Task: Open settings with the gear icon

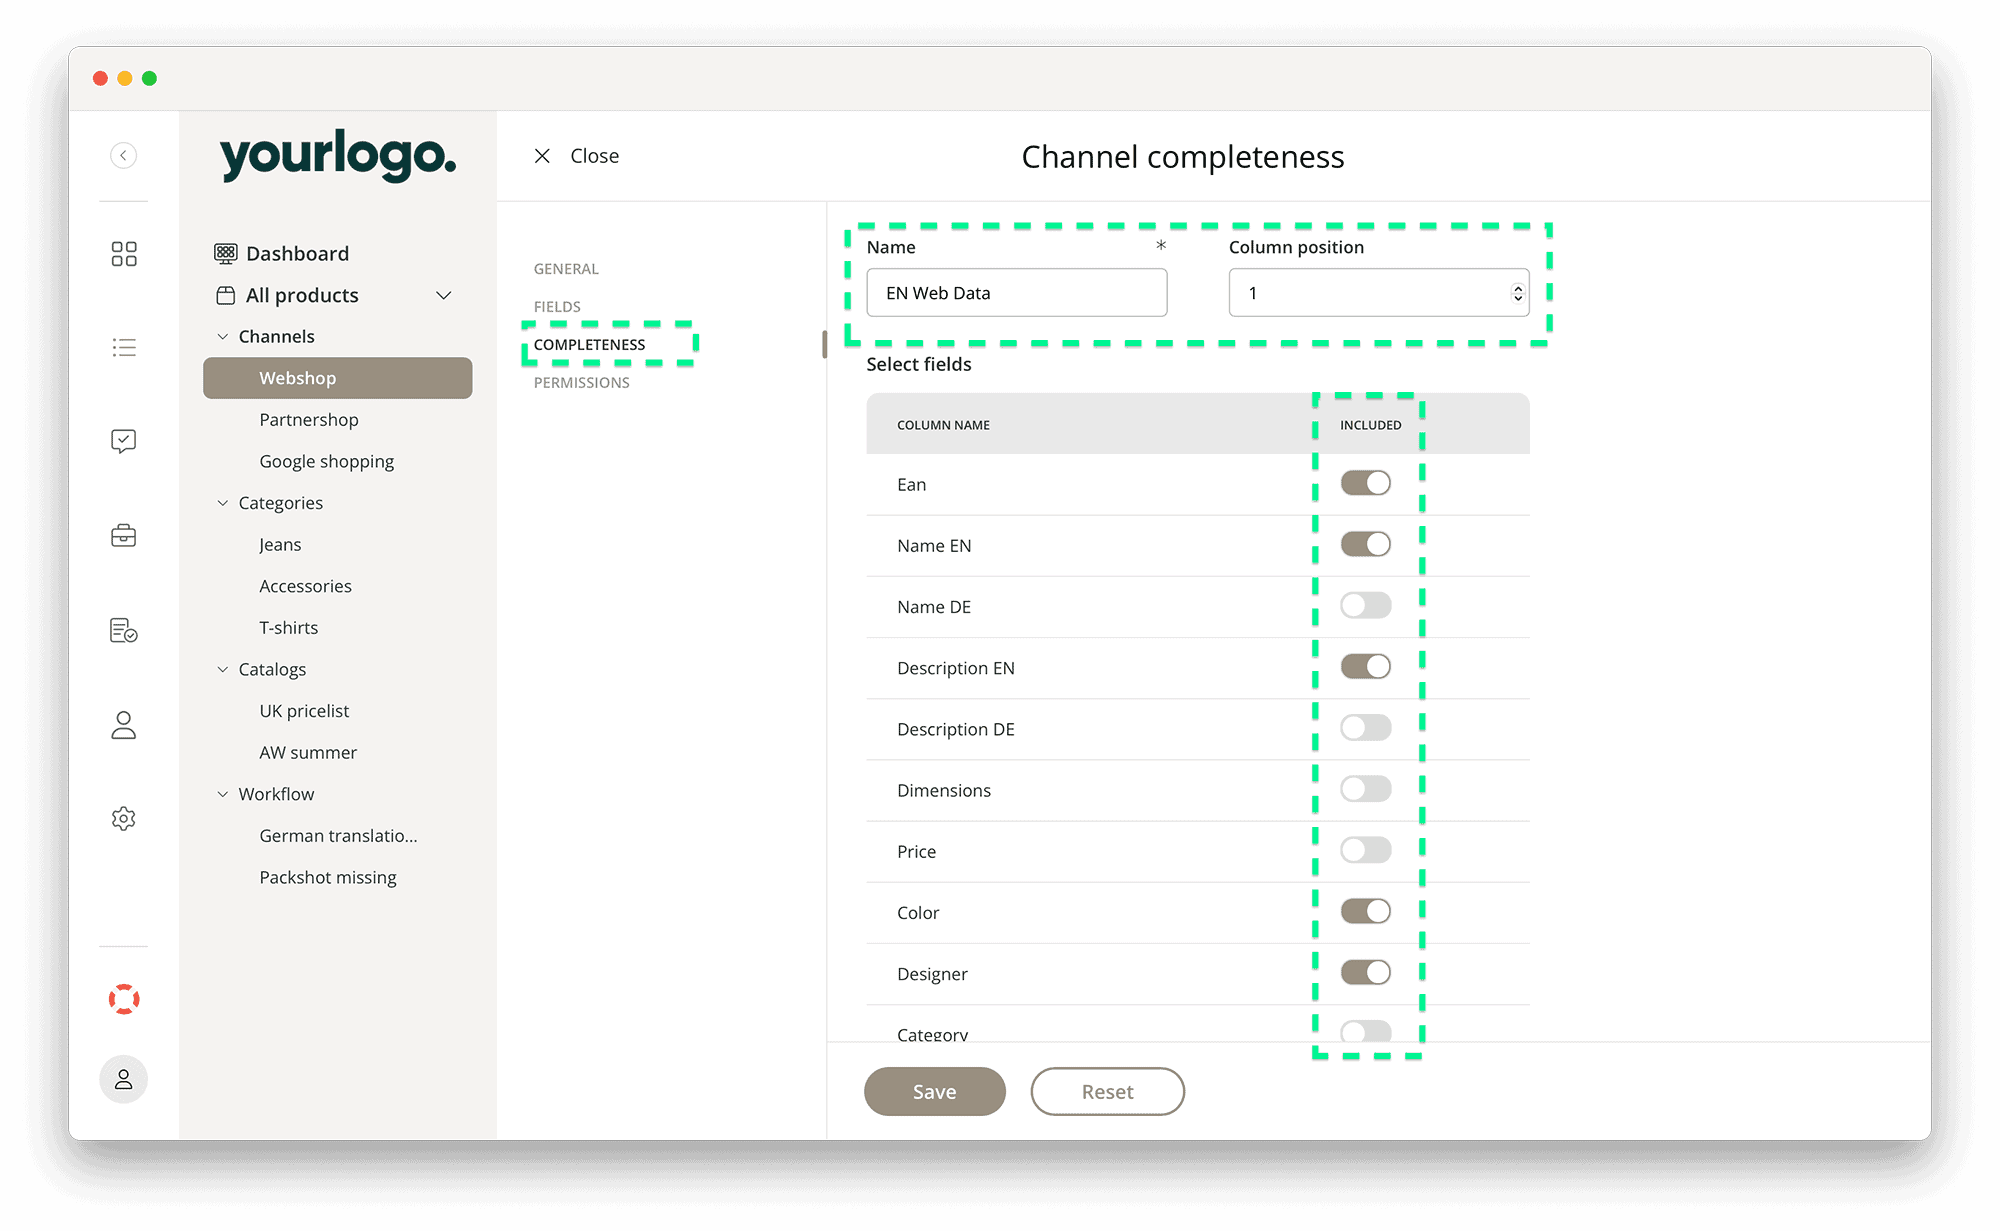Action: (x=123, y=818)
